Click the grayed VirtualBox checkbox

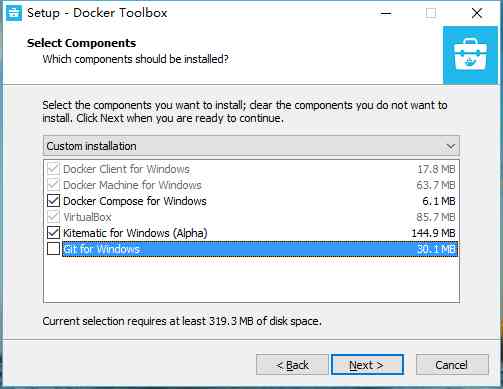53,217
